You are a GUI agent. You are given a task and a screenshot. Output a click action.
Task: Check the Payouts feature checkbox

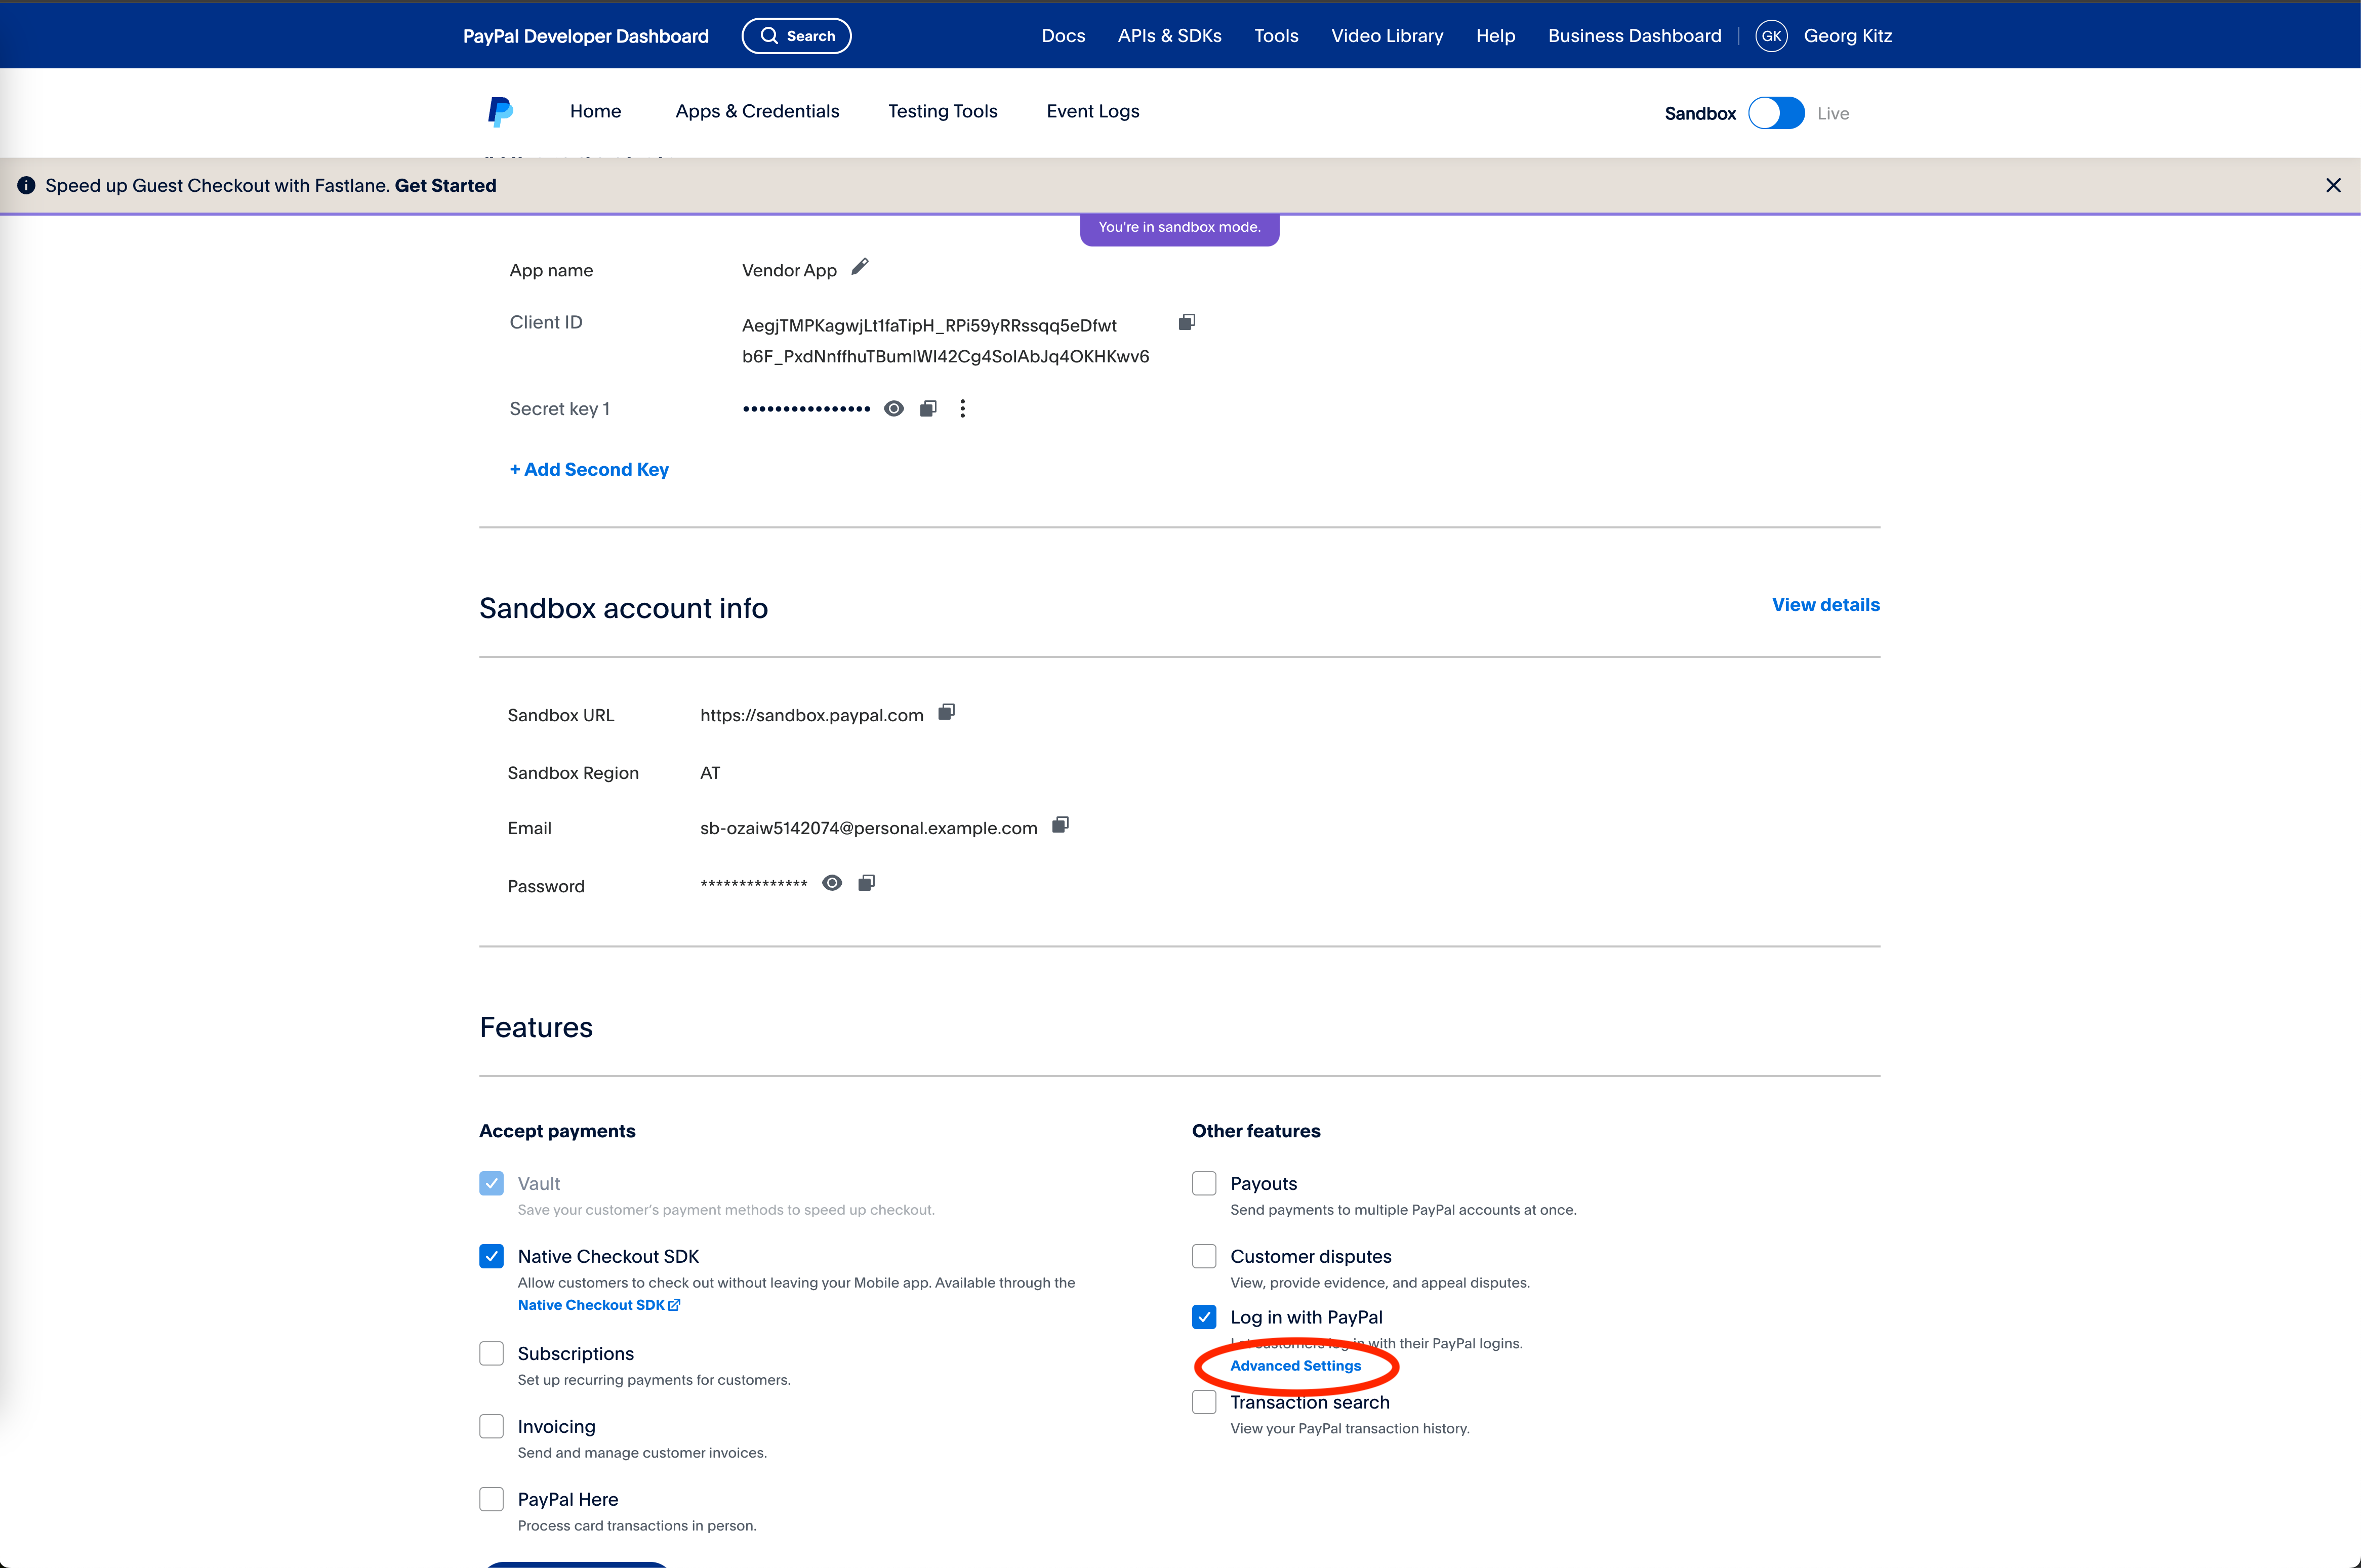coord(1204,1184)
